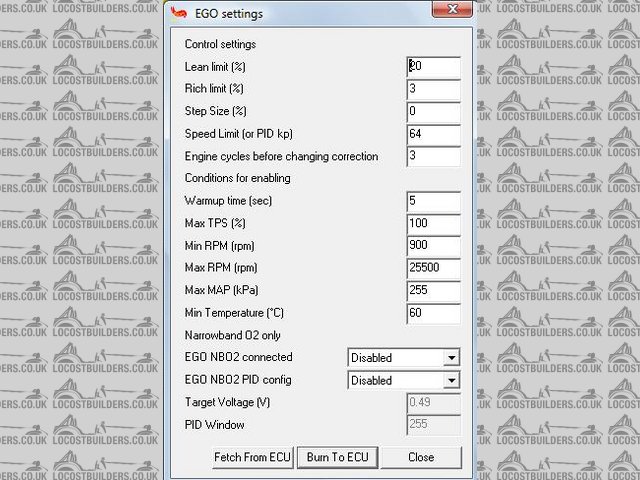Select the Max TPS (%) field
Viewport: 640px width, 480px height.
point(433,224)
